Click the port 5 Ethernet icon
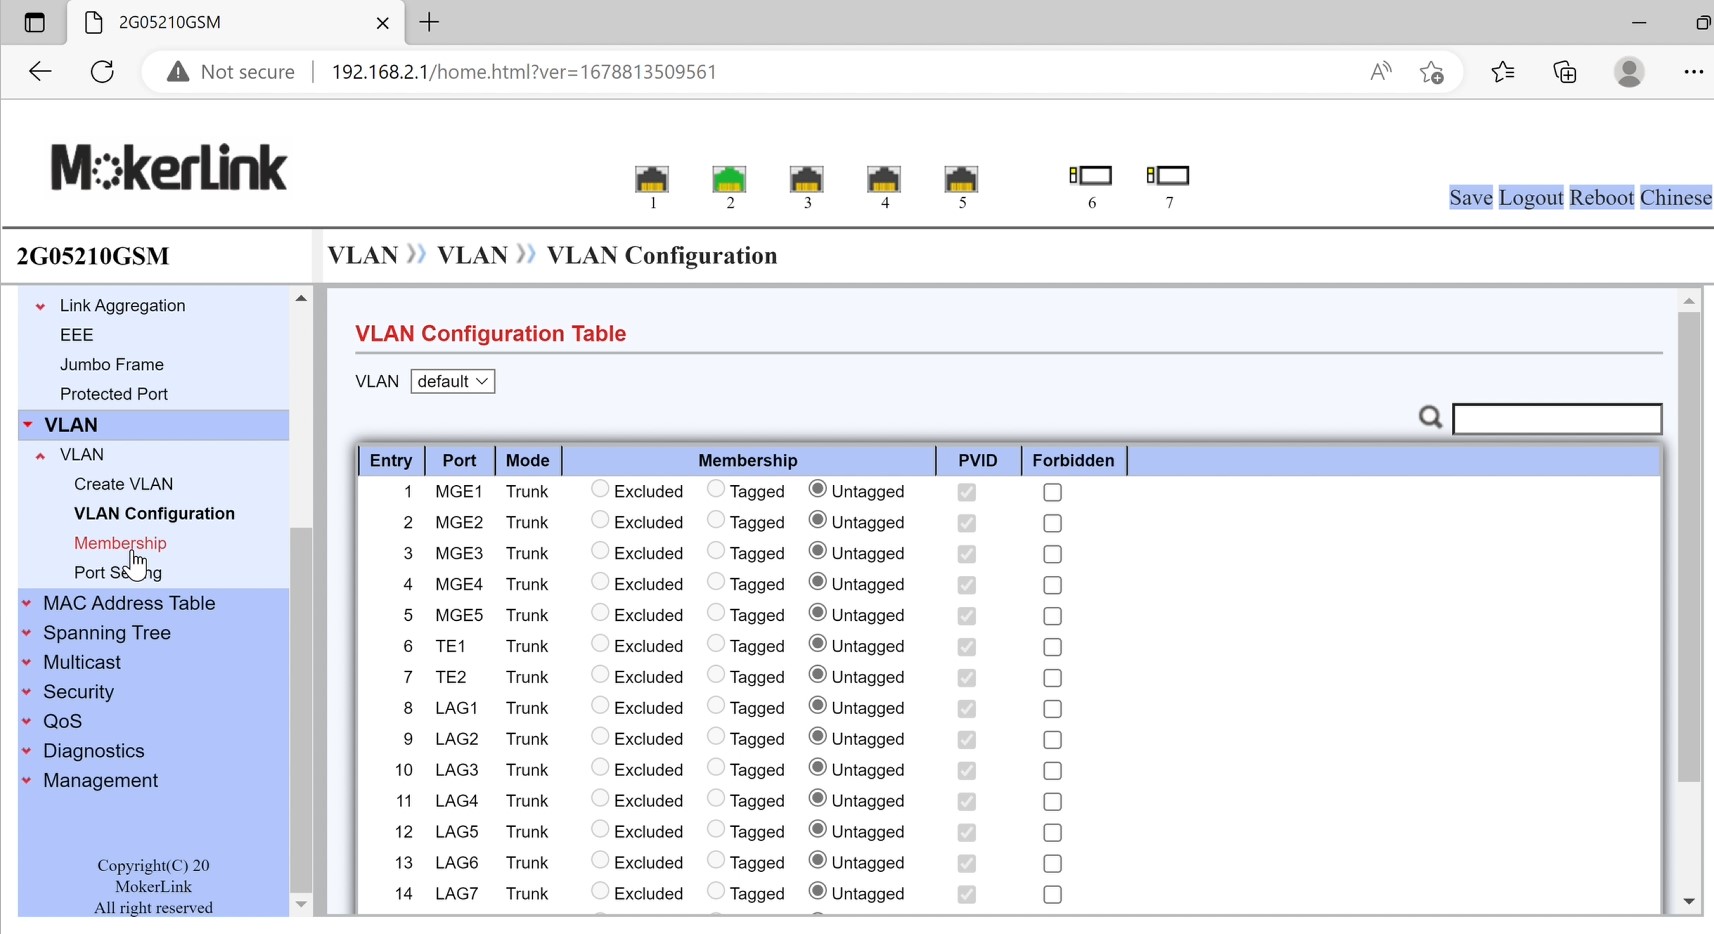The width and height of the screenshot is (1714, 934). click(x=961, y=180)
